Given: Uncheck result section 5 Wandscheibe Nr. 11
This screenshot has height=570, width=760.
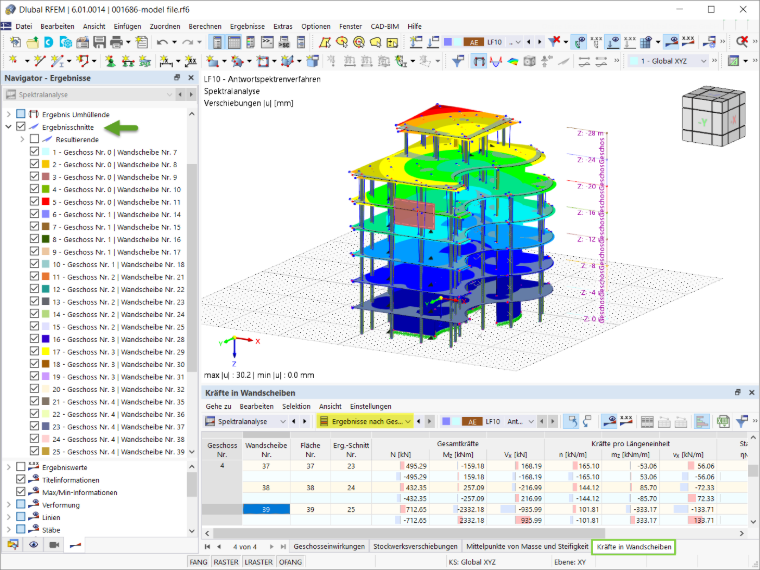Looking at the screenshot, I should coord(34,202).
